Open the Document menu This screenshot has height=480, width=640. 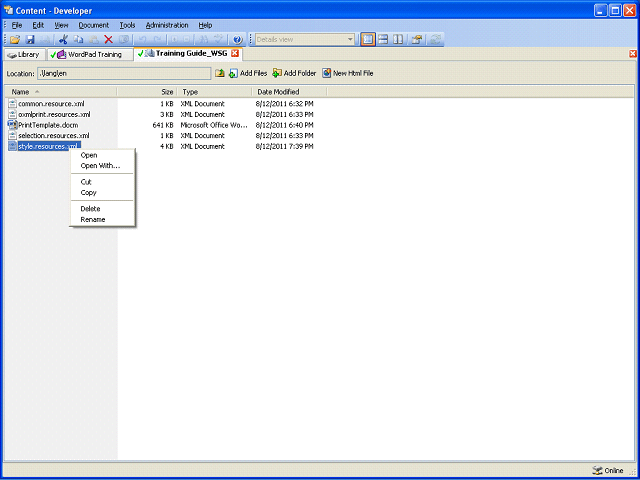click(93, 25)
